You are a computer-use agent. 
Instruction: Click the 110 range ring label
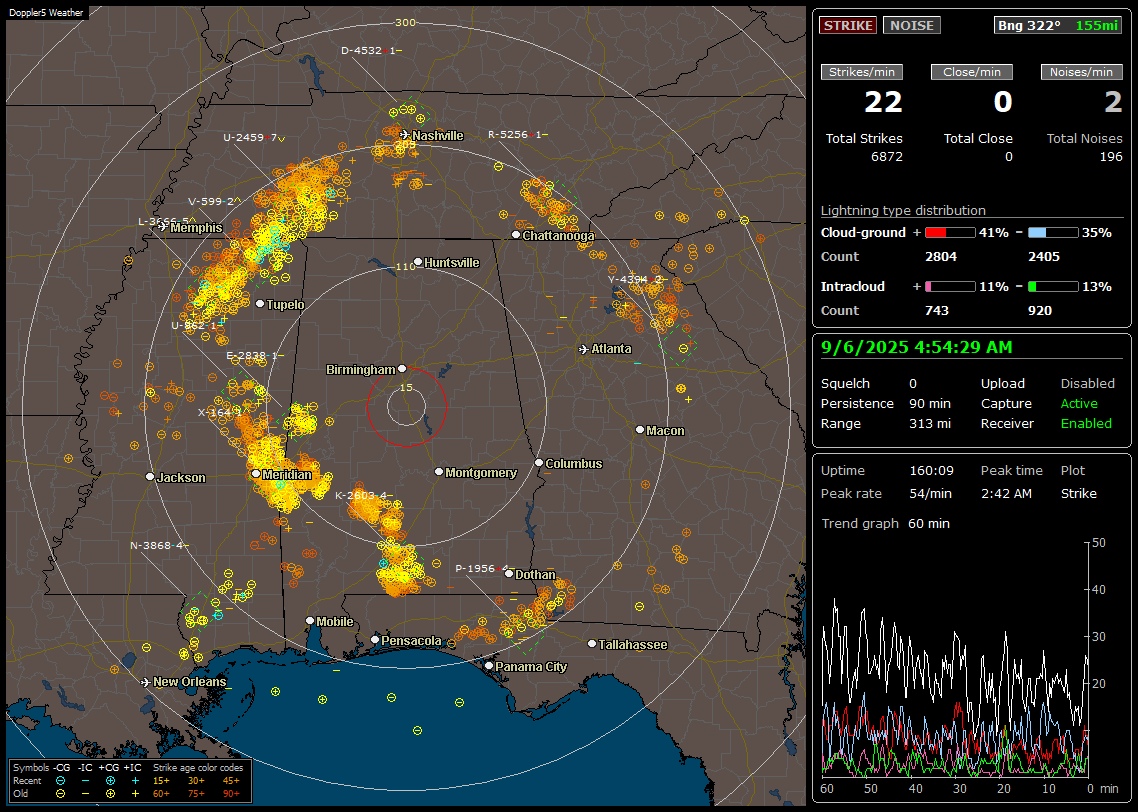pos(406,266)
